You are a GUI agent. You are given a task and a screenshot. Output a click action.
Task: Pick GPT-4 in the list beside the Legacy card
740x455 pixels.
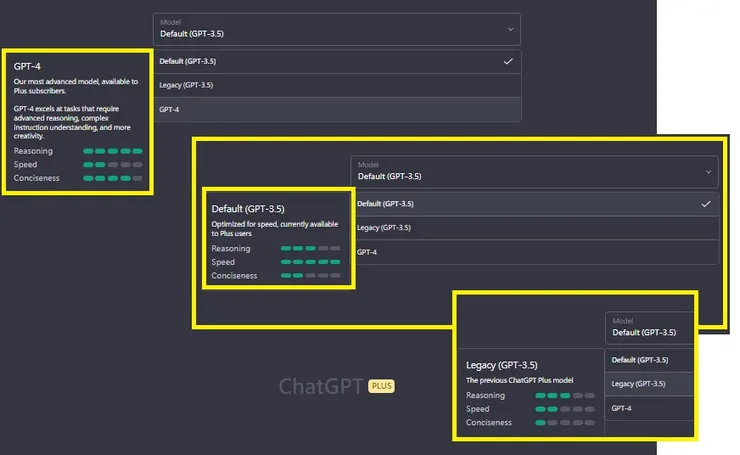(649, 408)
